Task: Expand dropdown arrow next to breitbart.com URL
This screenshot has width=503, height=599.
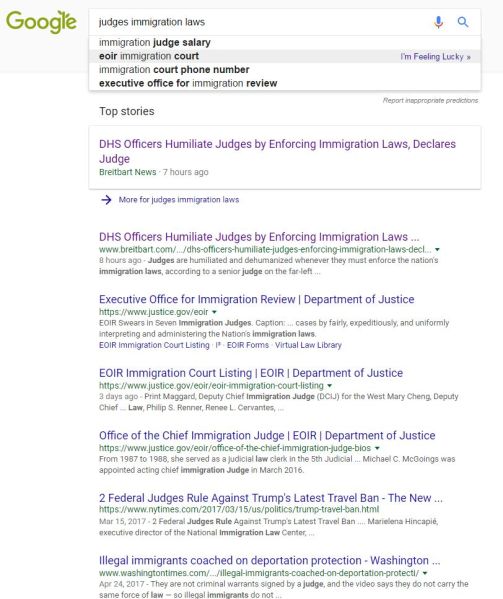Action: [x=437, y=249]
